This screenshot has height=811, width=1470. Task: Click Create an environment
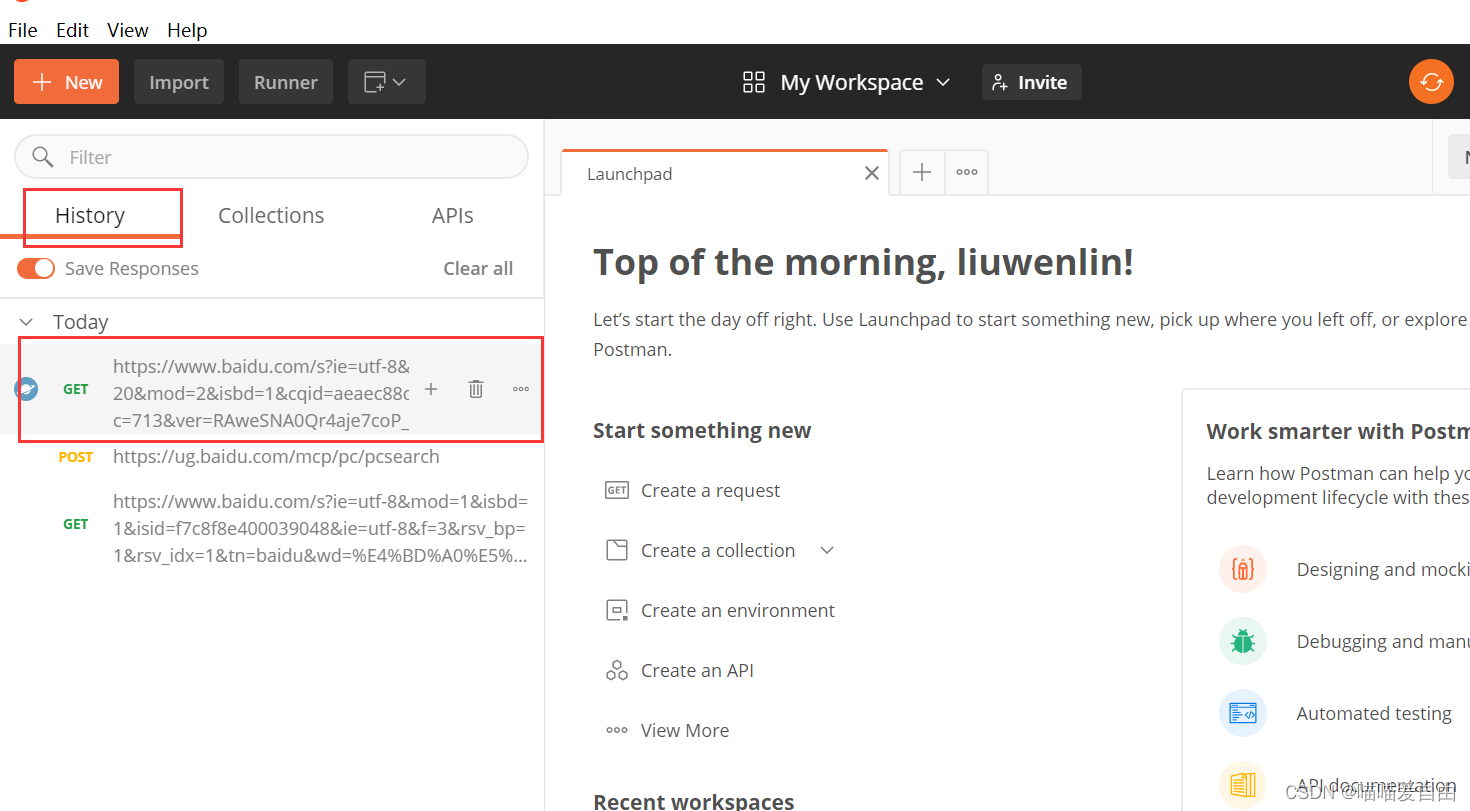pyautogui.click(x=738, y=610)
